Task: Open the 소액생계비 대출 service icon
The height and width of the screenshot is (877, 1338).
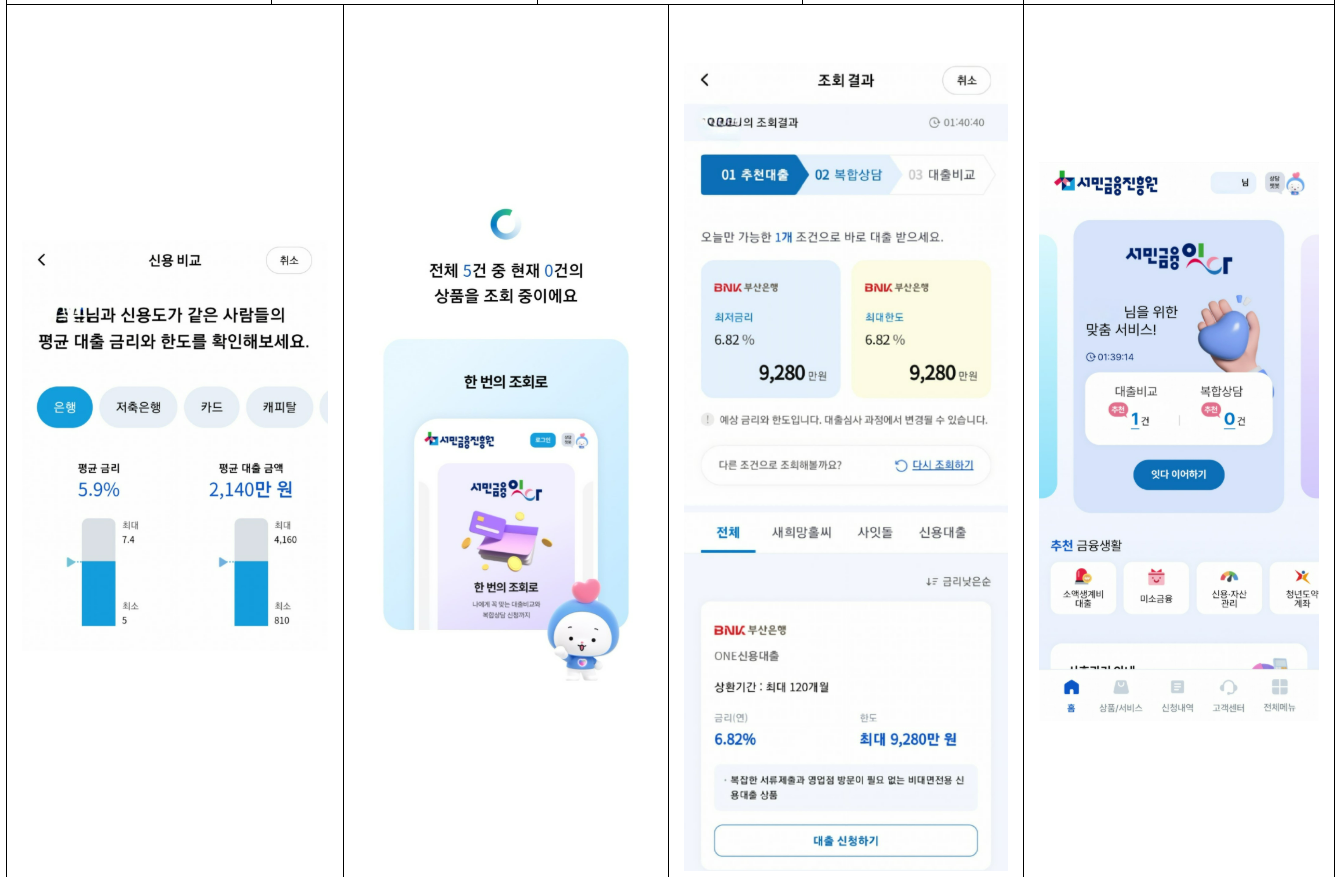Action: pyautogui.click(x=1085, y=588)
